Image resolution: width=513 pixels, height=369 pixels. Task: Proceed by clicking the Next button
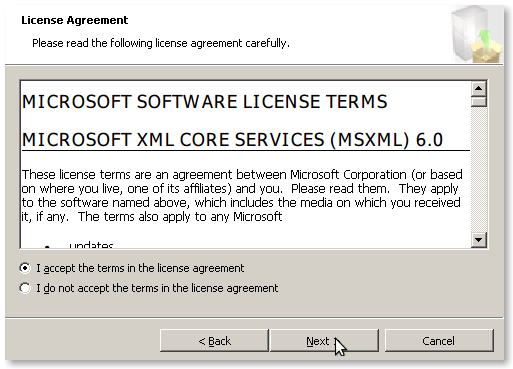(324, 341)
